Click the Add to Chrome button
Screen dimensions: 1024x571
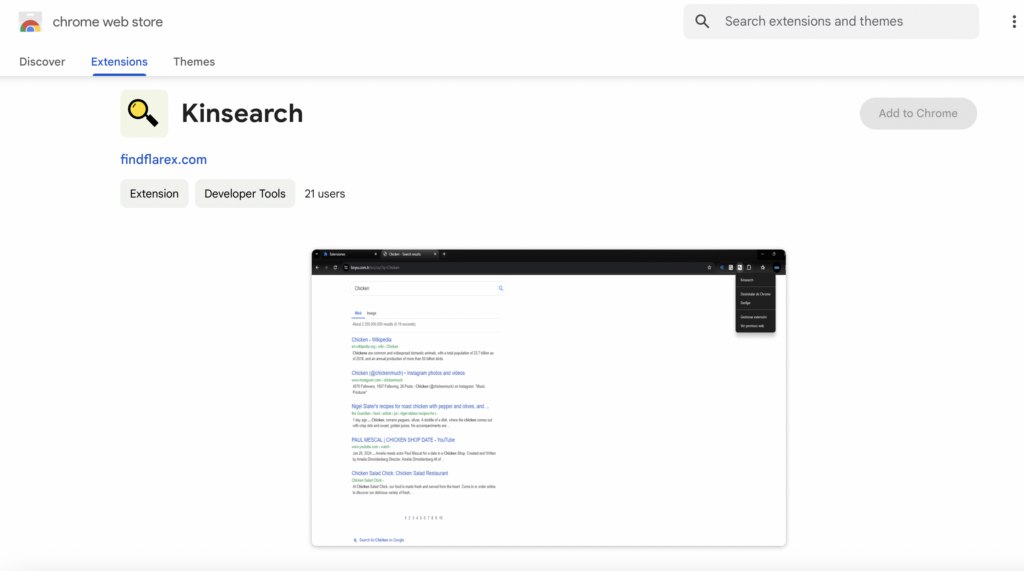click(918, 114)
